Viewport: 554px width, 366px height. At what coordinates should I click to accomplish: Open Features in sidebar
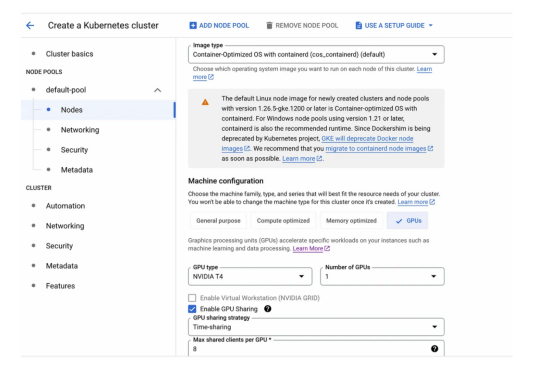click(x=60, y=286)
